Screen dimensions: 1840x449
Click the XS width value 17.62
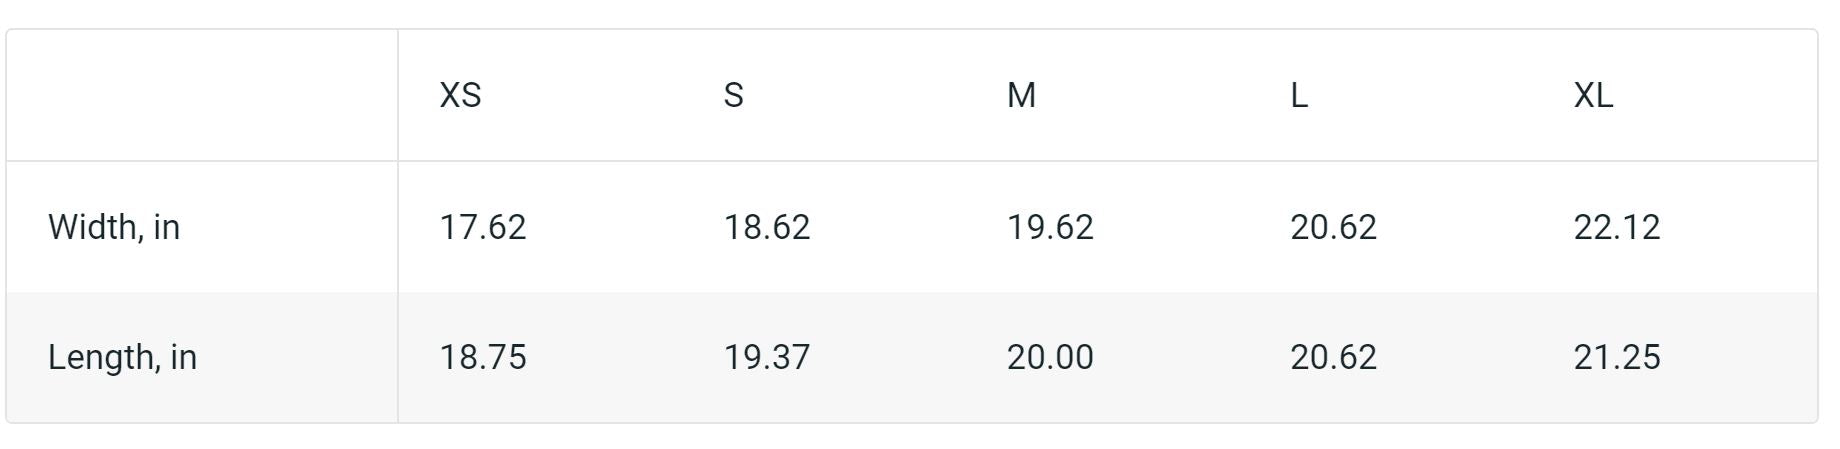coord(483,227)
